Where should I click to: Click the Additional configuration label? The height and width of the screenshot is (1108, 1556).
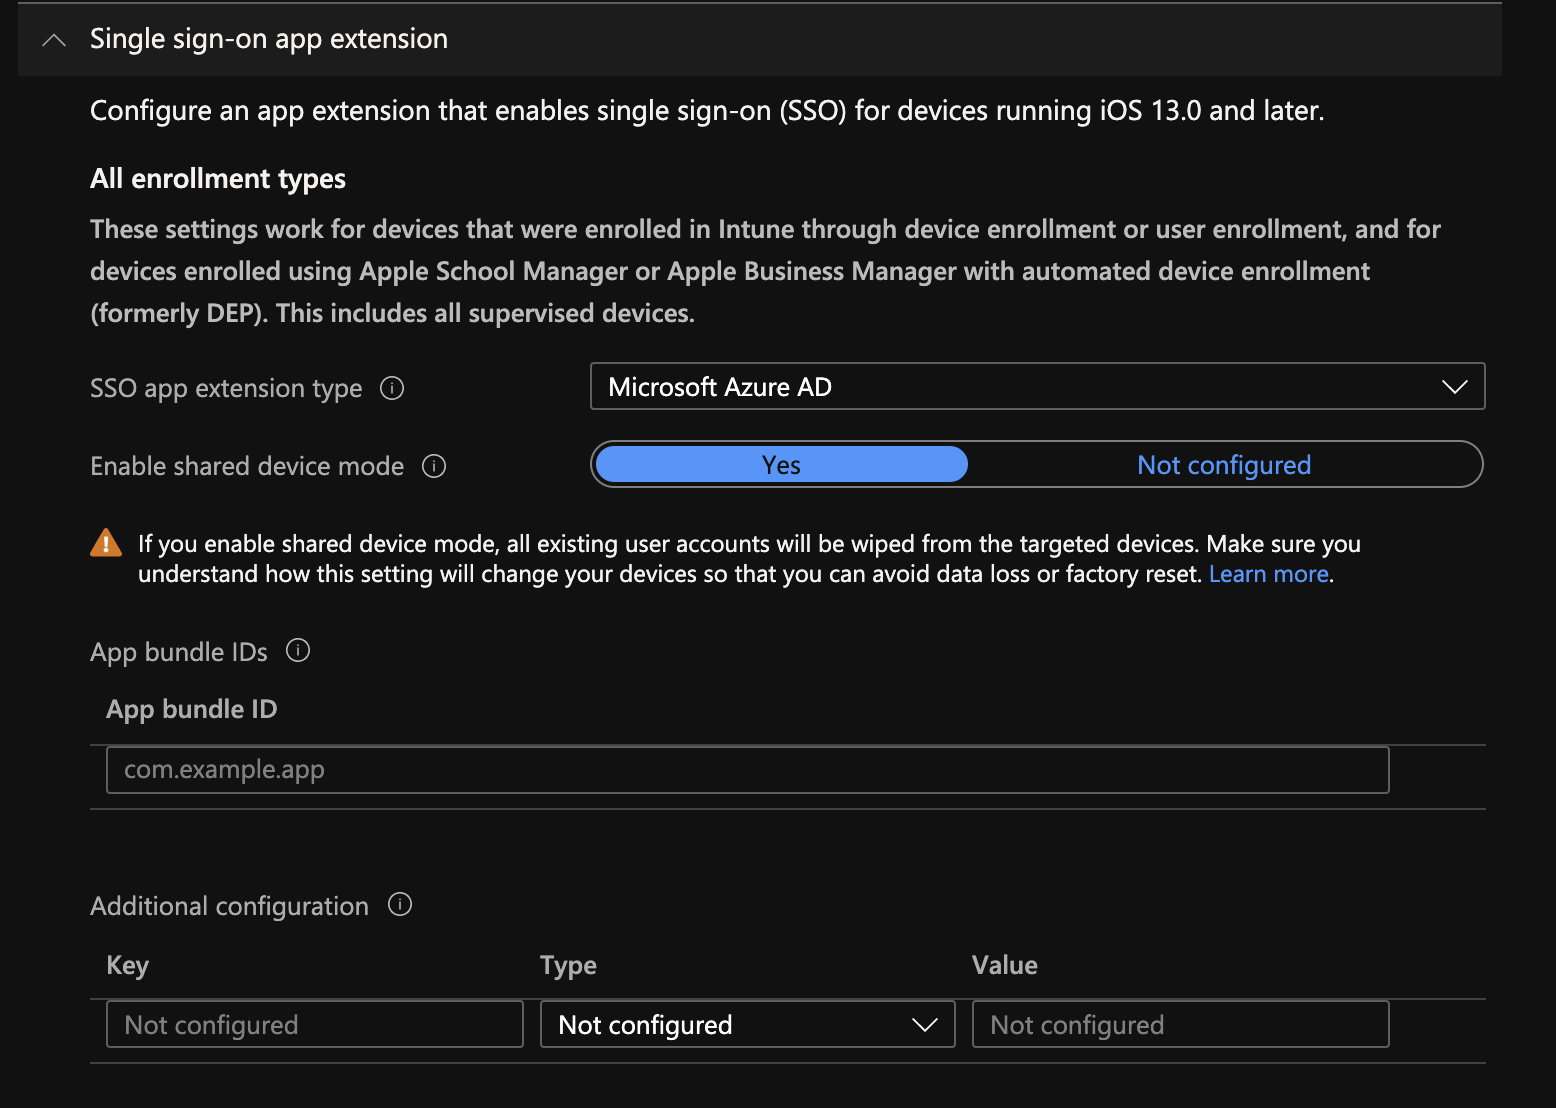click(x=229, y=906)
